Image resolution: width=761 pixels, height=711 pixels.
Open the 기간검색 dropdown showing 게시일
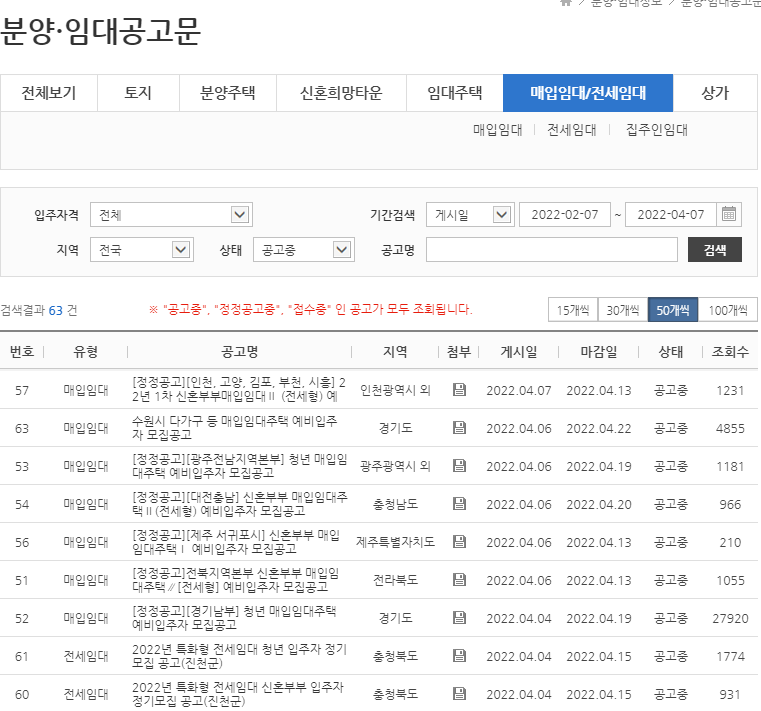(x=470, y=215)
